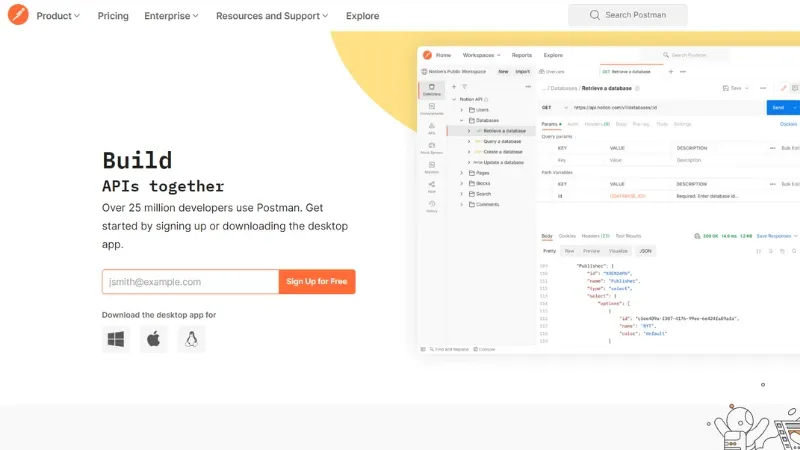
Task: Collapse the Databases folder
Action: 462,120
